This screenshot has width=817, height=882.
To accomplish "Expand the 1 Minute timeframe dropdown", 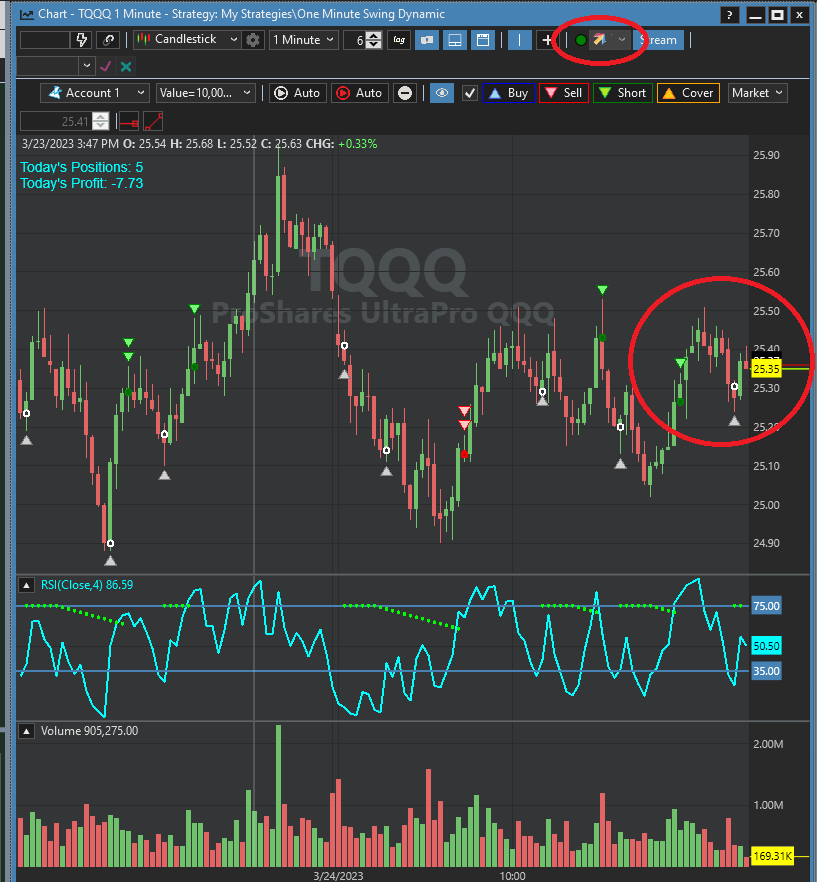I will coord(303,40).
